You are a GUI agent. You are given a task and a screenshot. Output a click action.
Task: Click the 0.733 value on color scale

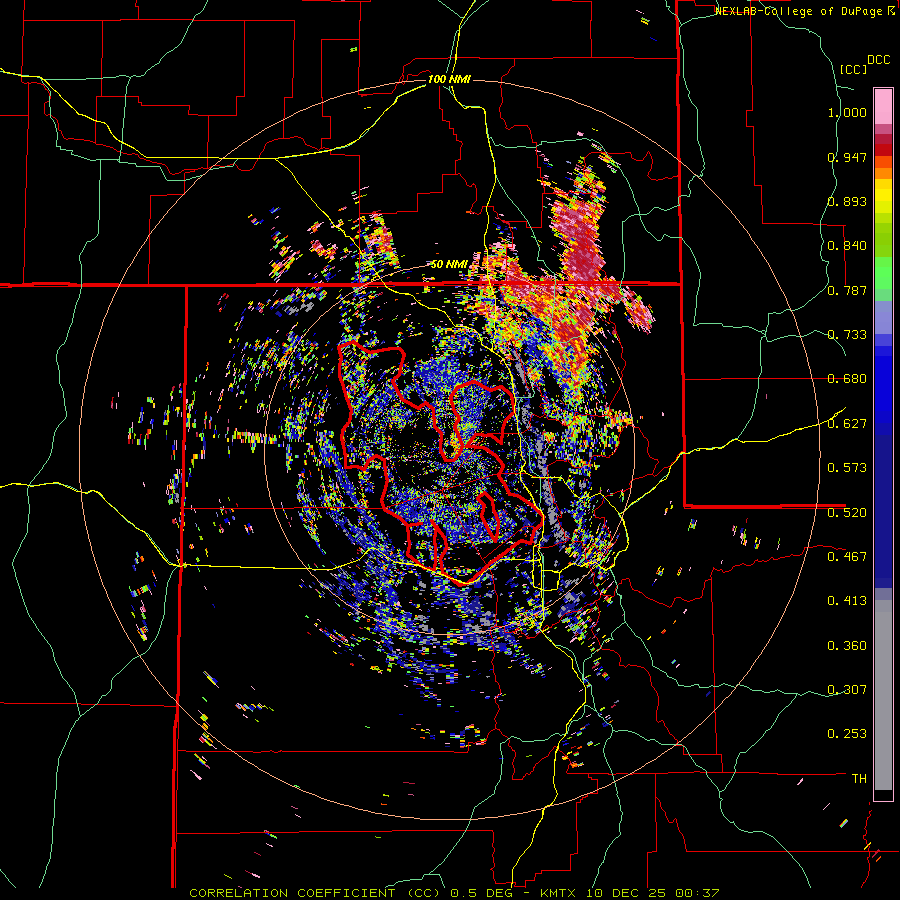pos(847,335)
